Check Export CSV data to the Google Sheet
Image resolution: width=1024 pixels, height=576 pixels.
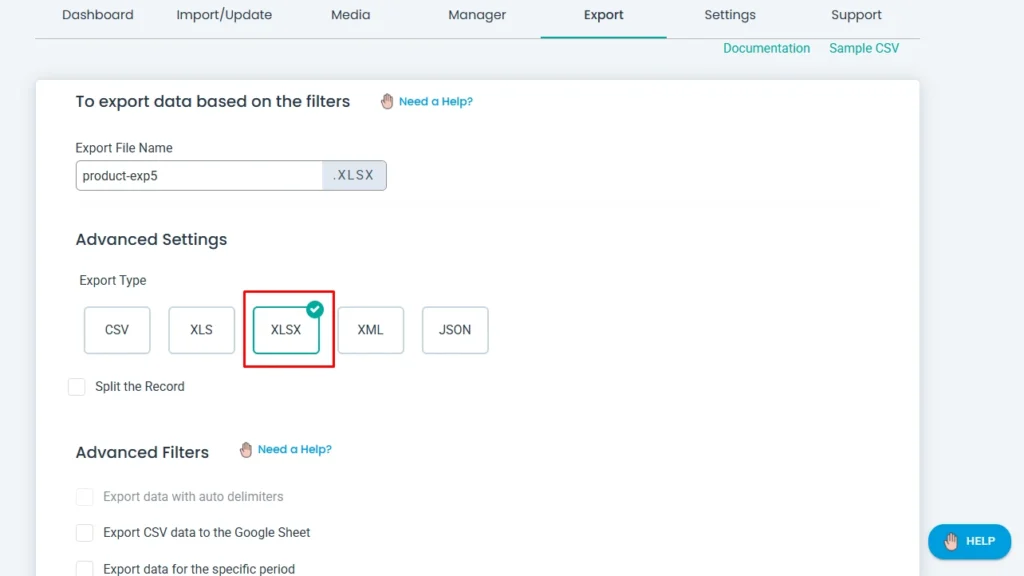point(85,533)
